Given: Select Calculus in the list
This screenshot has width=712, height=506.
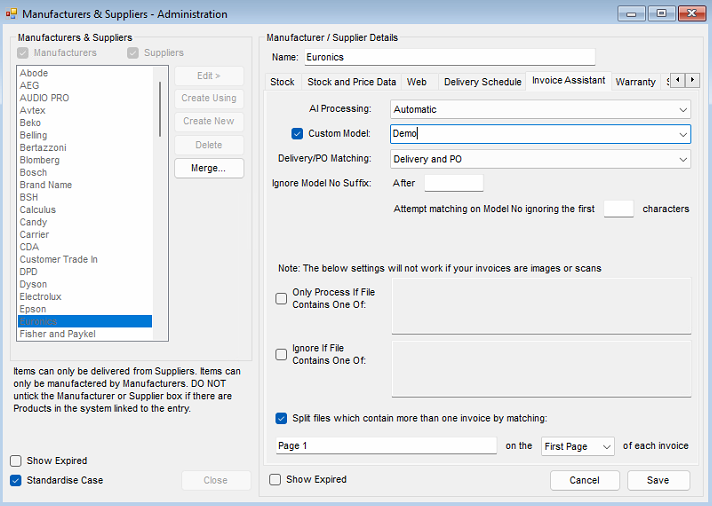Looking at the screenshot, I should tap(85, 210).
